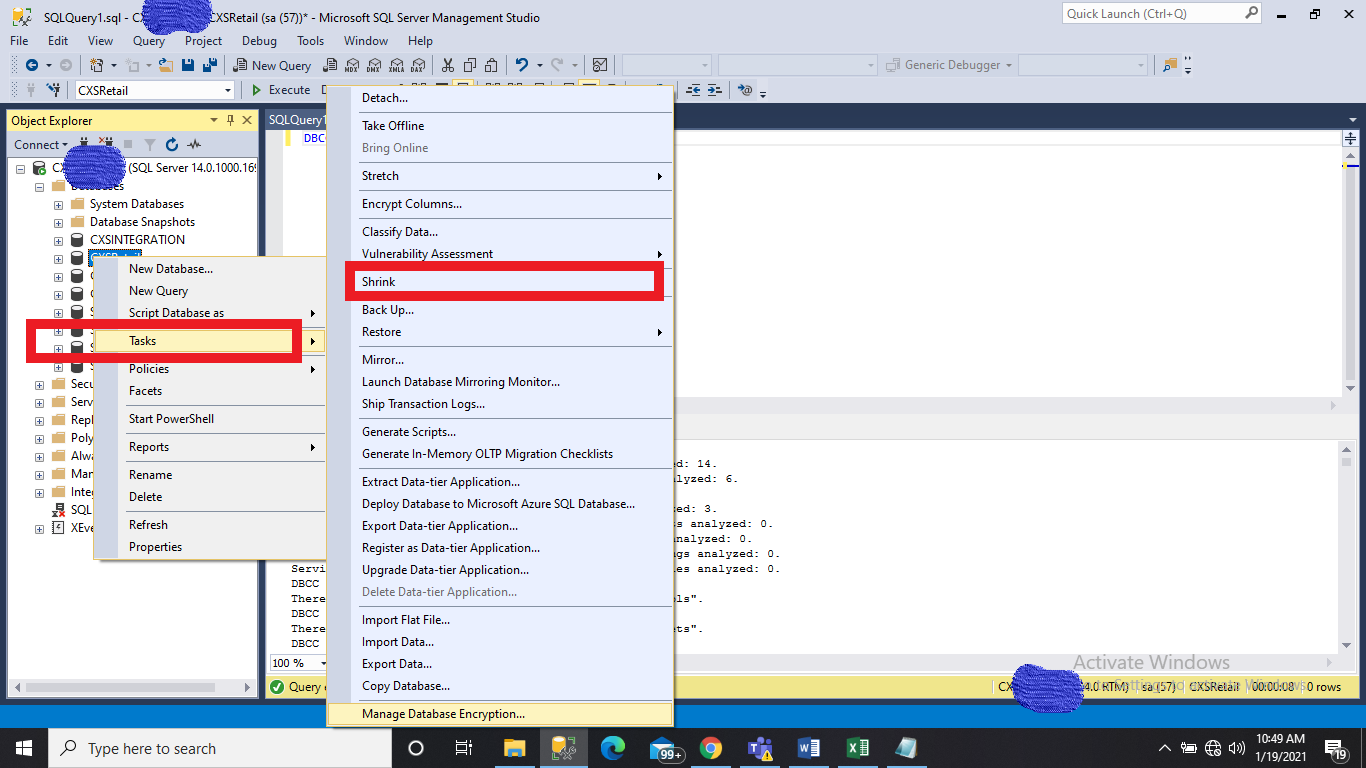The width and height of the screenshot is (1366, 768).
Task: Collapse the server root node
Action: click(x=20, y=168)
